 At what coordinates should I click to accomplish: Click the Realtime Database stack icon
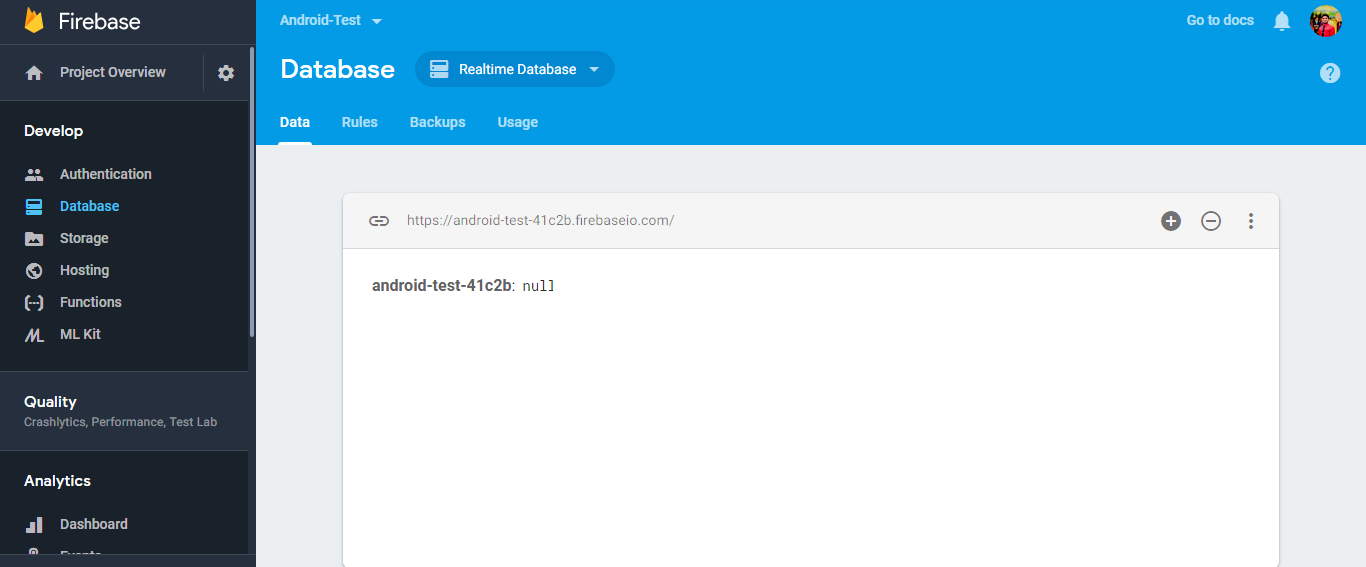(439, 69)
